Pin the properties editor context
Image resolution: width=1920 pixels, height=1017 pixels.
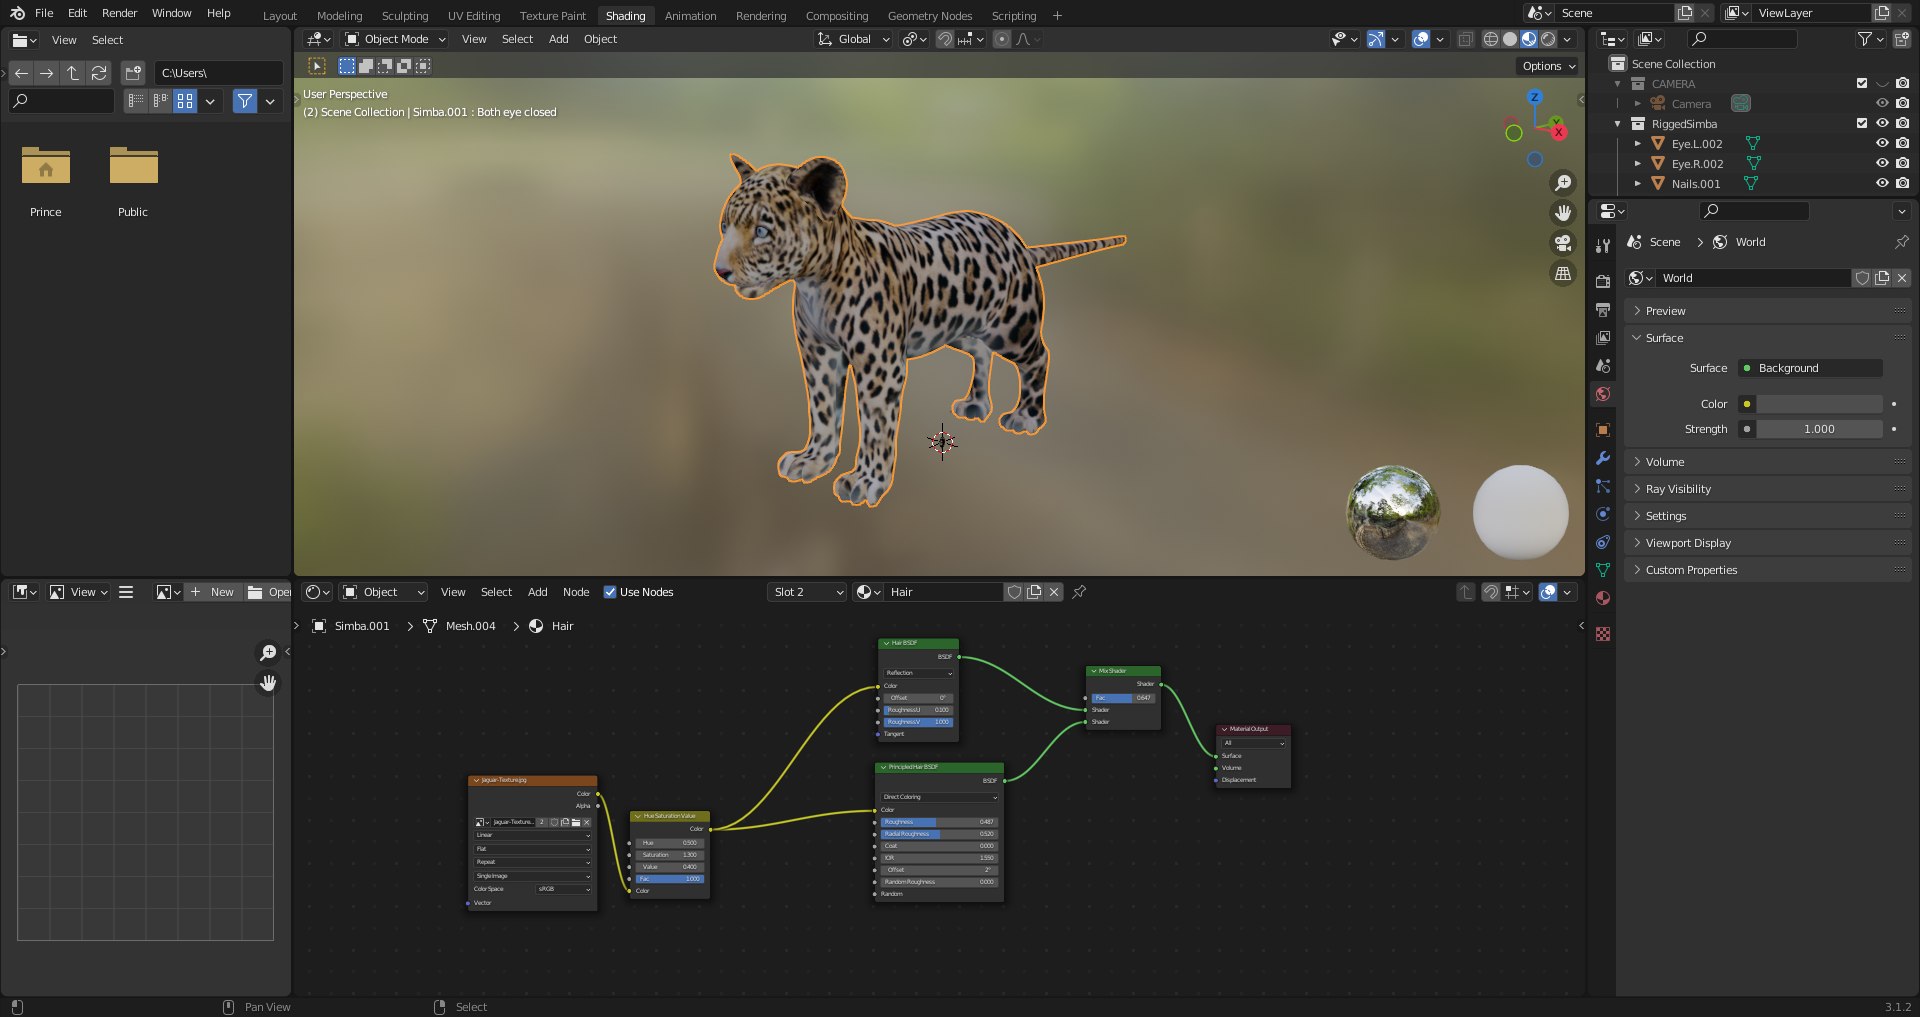[1901, 242]
